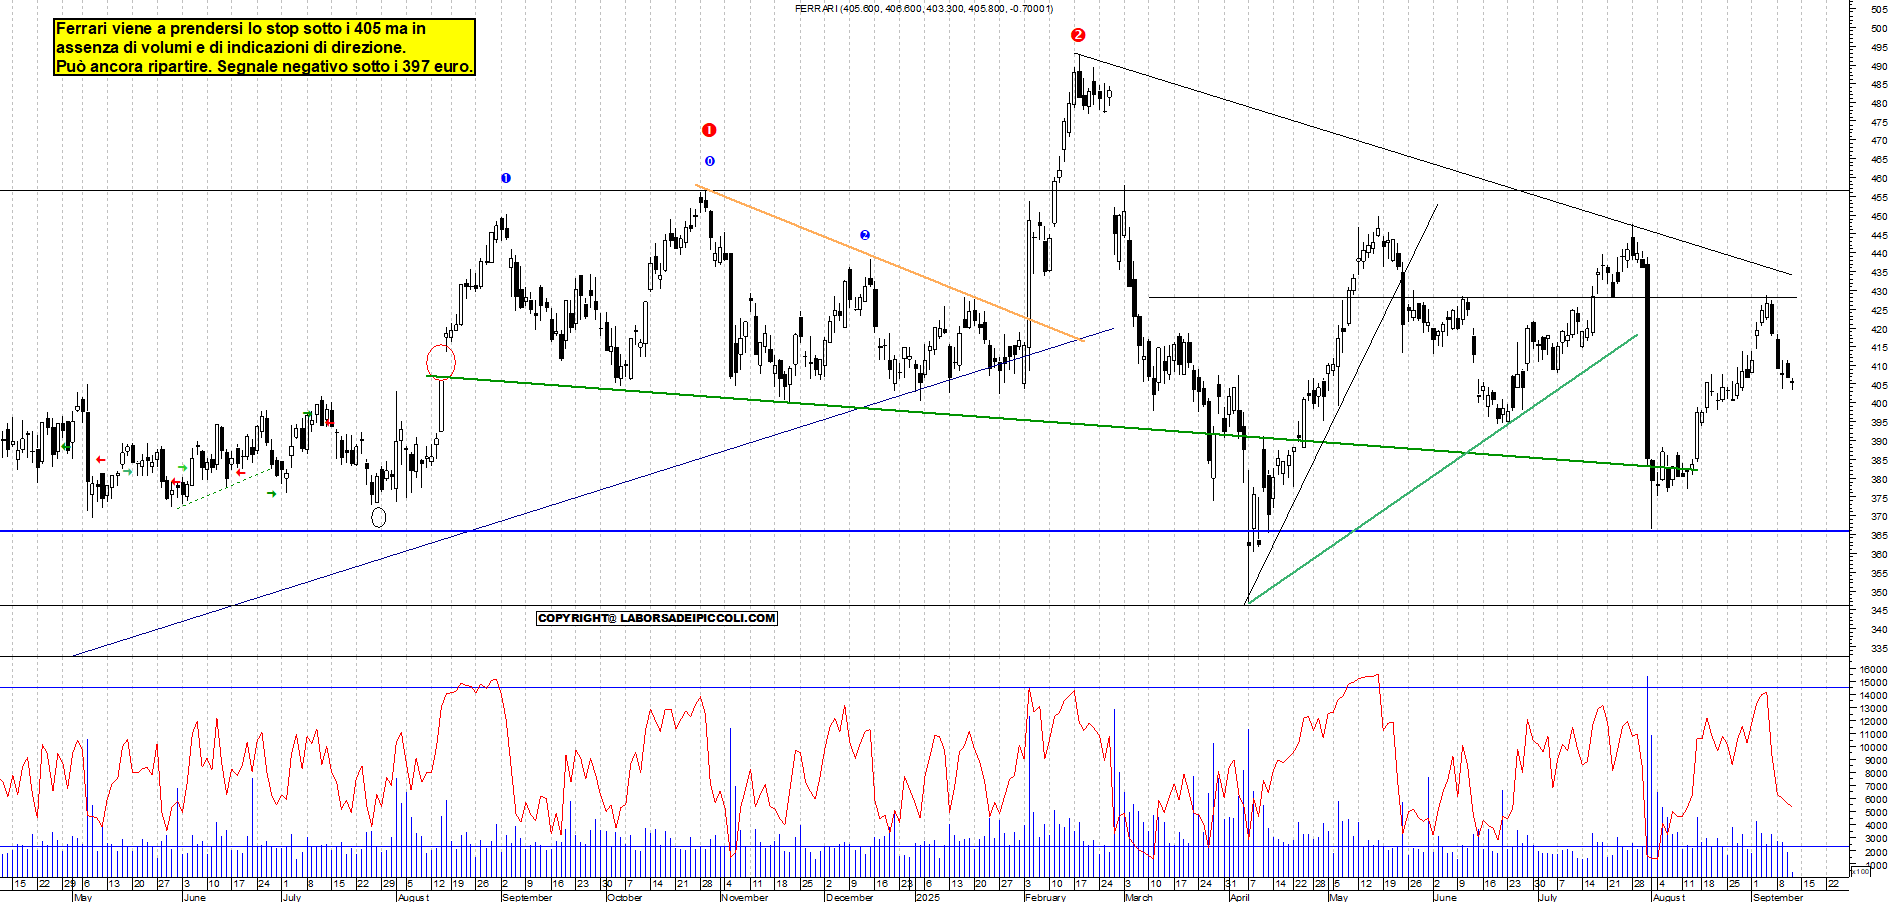Click the 6000 value on the volume axis

click(x=1875, y=800)
